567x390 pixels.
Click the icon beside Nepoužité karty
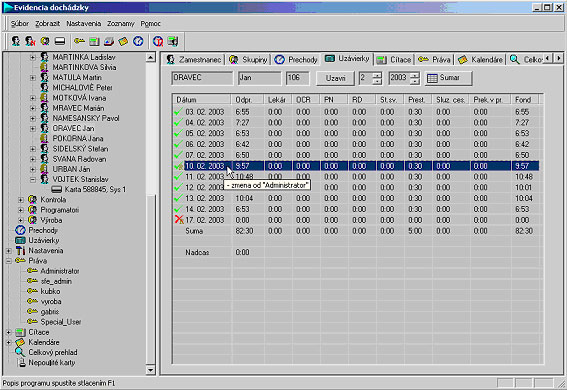coord(22,363)
